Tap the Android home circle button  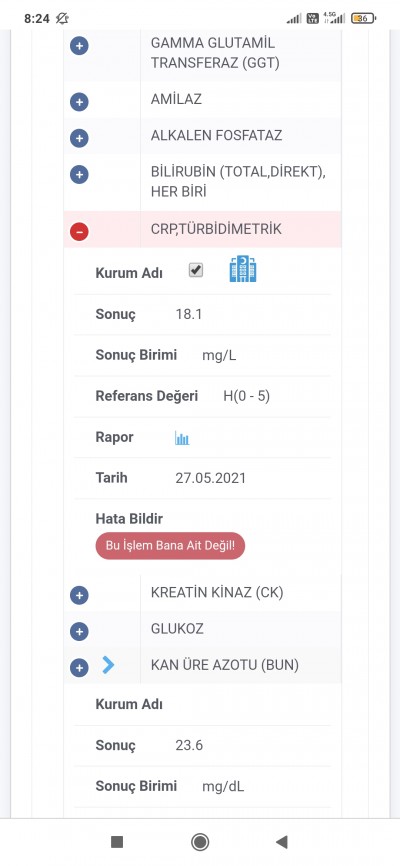click(x=200, y=842)
